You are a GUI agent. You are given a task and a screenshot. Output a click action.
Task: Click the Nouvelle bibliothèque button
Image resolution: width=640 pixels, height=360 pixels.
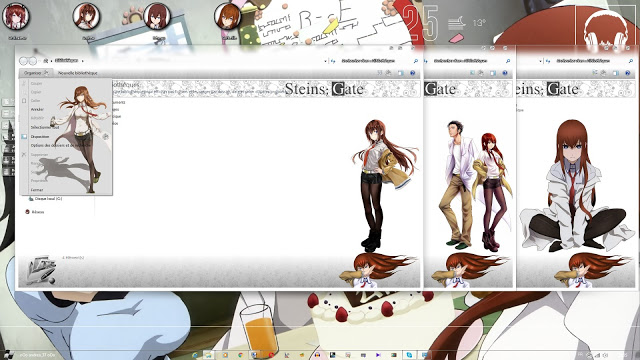78,73
